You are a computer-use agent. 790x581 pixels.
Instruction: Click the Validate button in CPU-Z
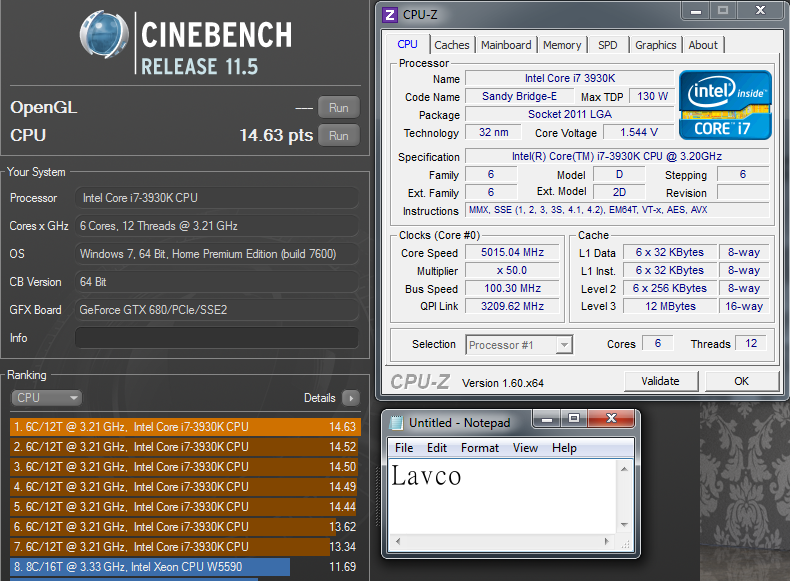tap(661, 381)
